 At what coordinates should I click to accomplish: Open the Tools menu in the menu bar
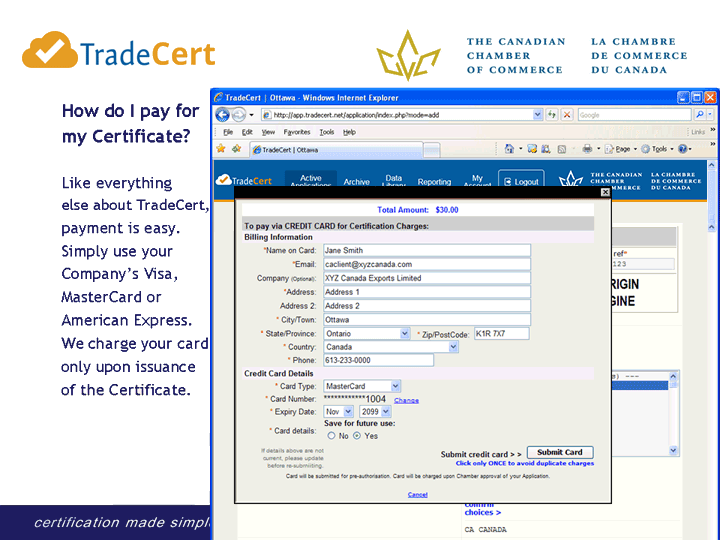327,132
